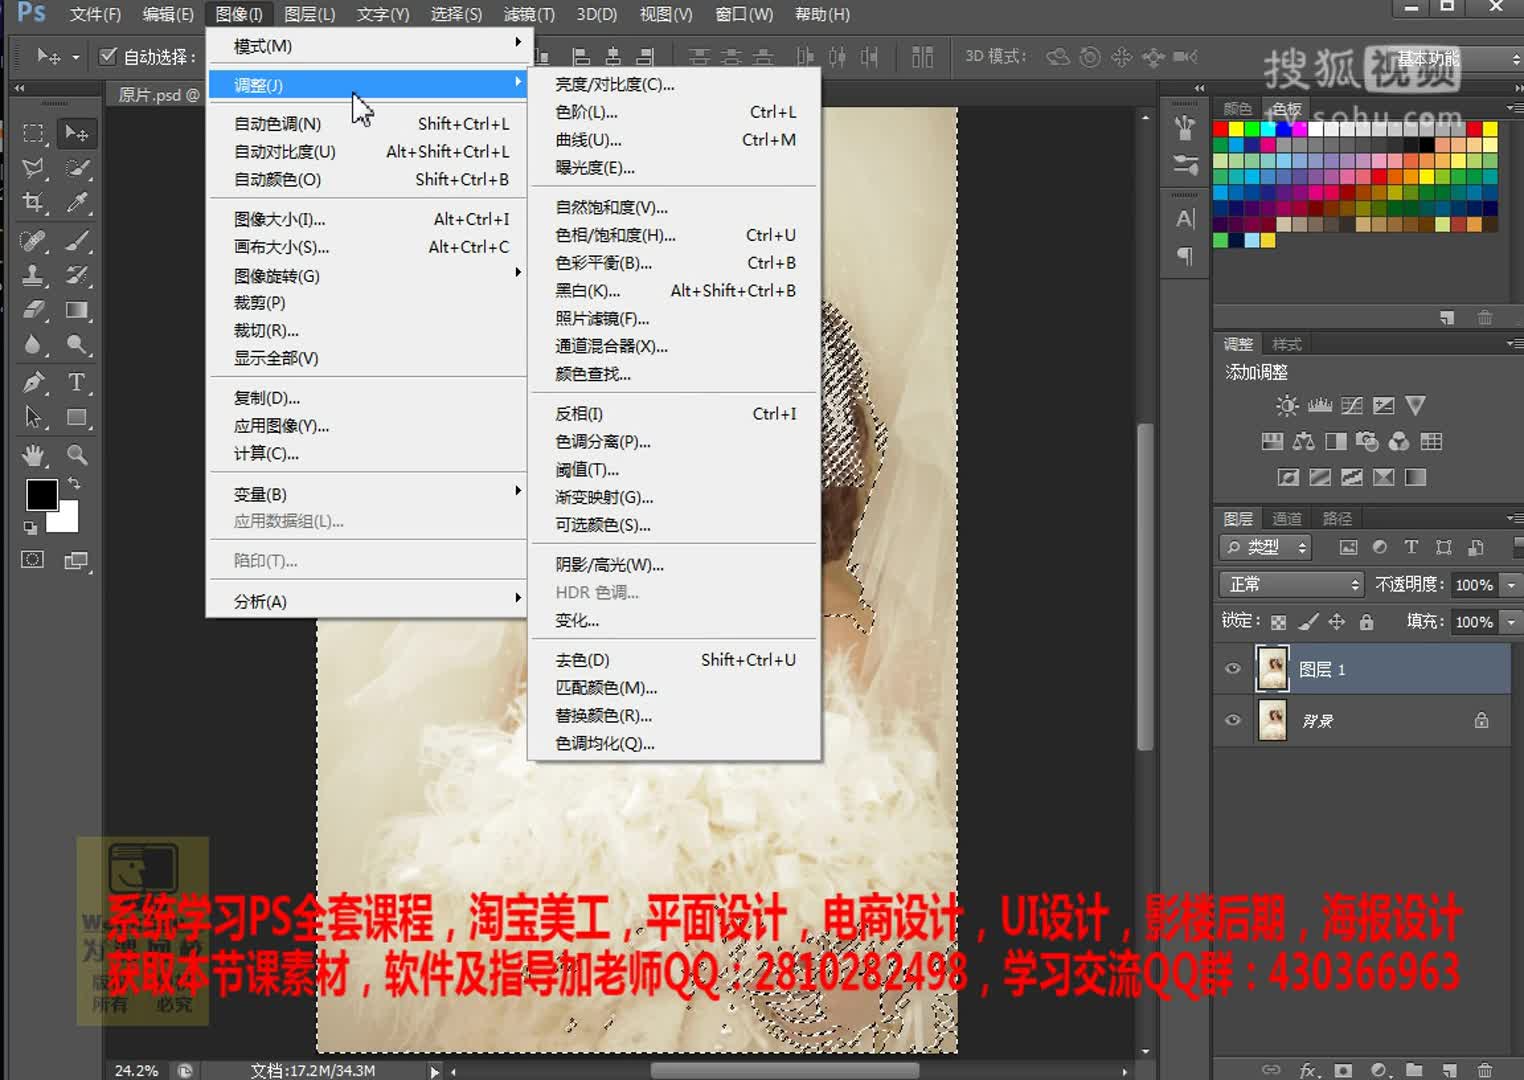Toggle pixel layer filter icon
The image size is (1524, 1080).
[x=1348, y=547]
